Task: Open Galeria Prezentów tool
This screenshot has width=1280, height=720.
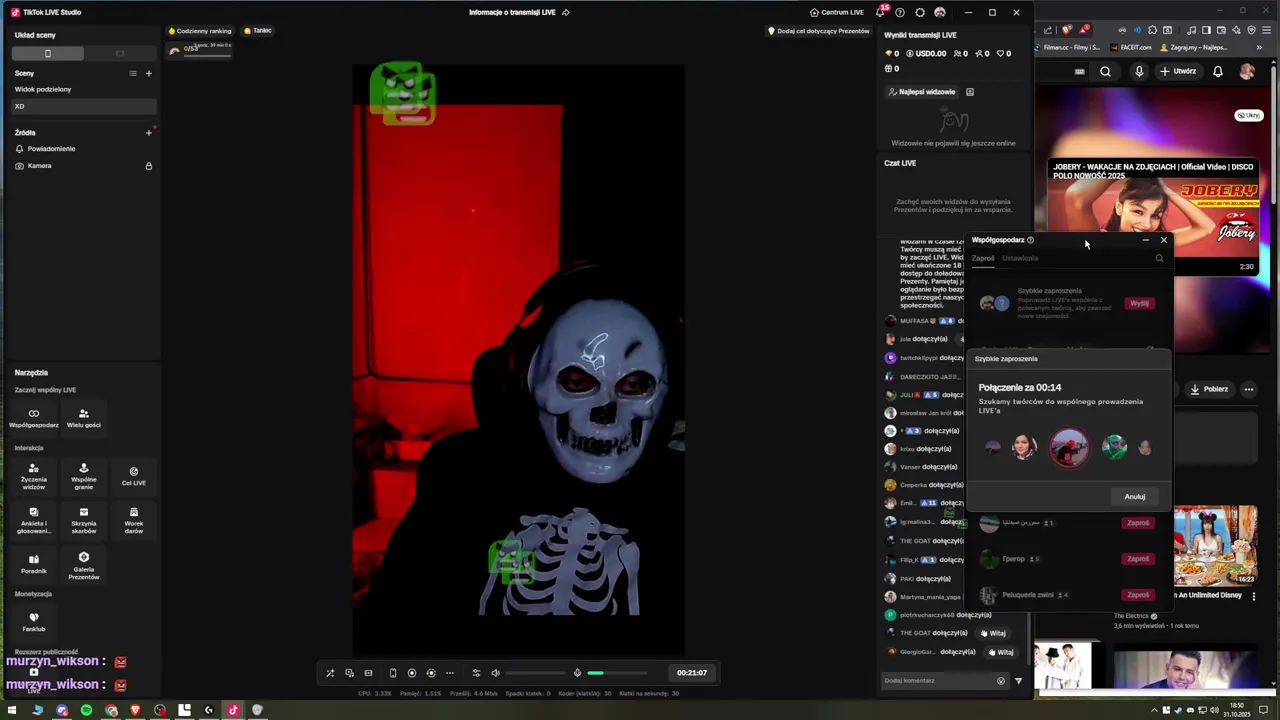Action: tap(84, 566)
